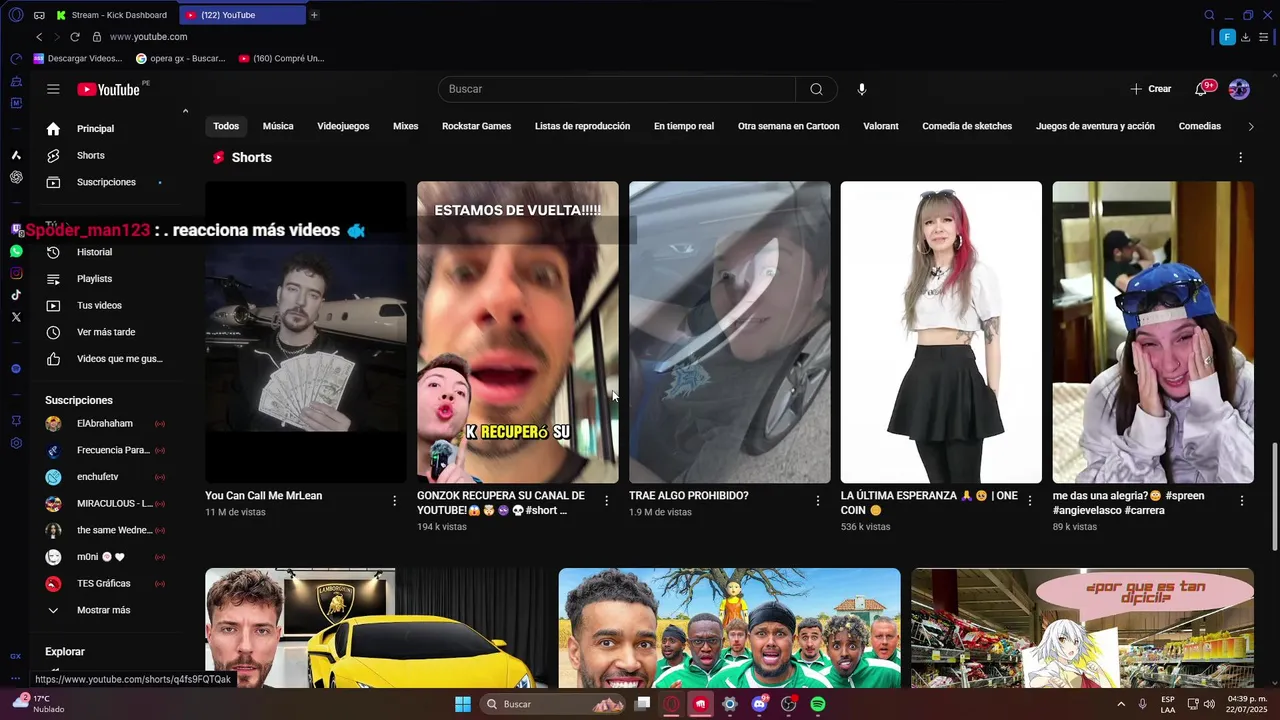The height and width of the screenshot is (720, 1280).
Task: Go back with the browser back arrow
Action: (x=39, y=37)
